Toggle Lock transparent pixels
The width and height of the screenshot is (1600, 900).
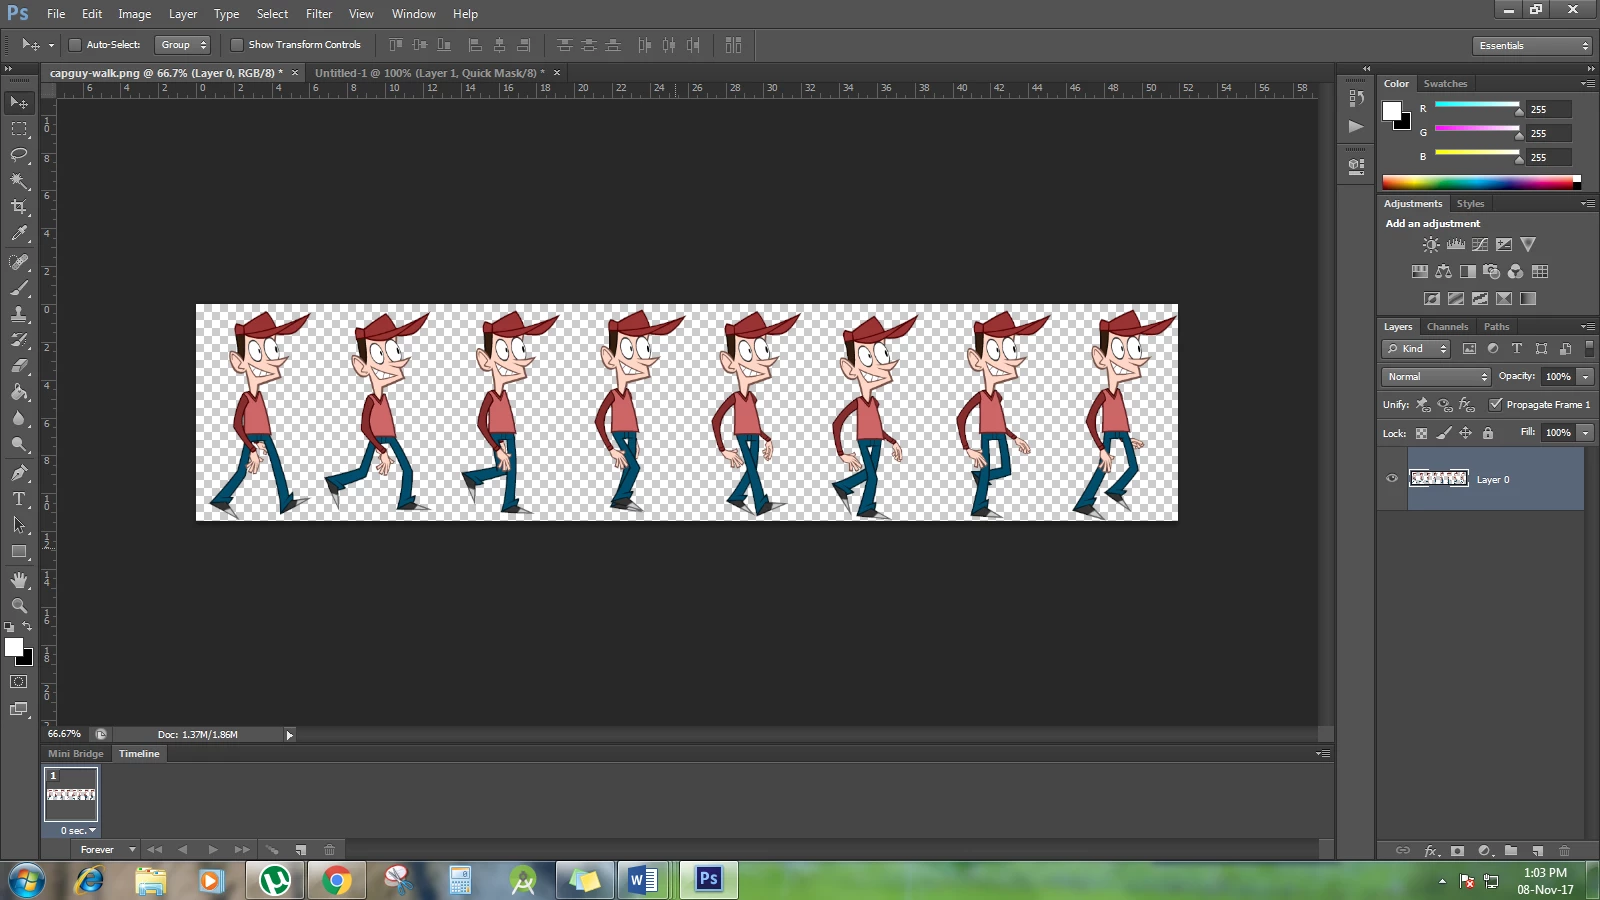click(x=1421, y=433)
